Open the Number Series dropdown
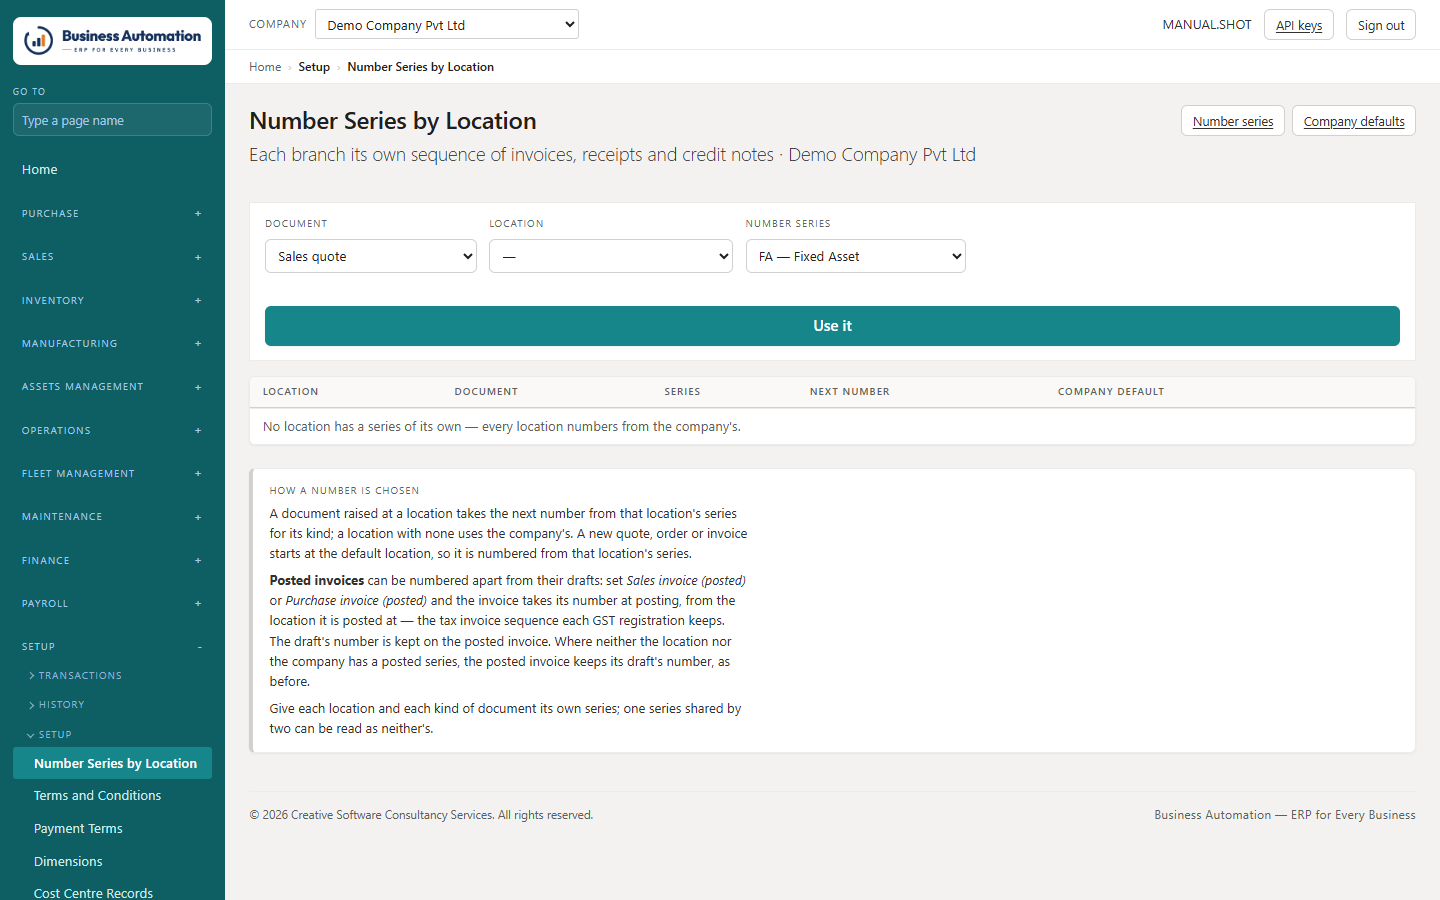Screen dimensions: 1440x900 [856, 256]
